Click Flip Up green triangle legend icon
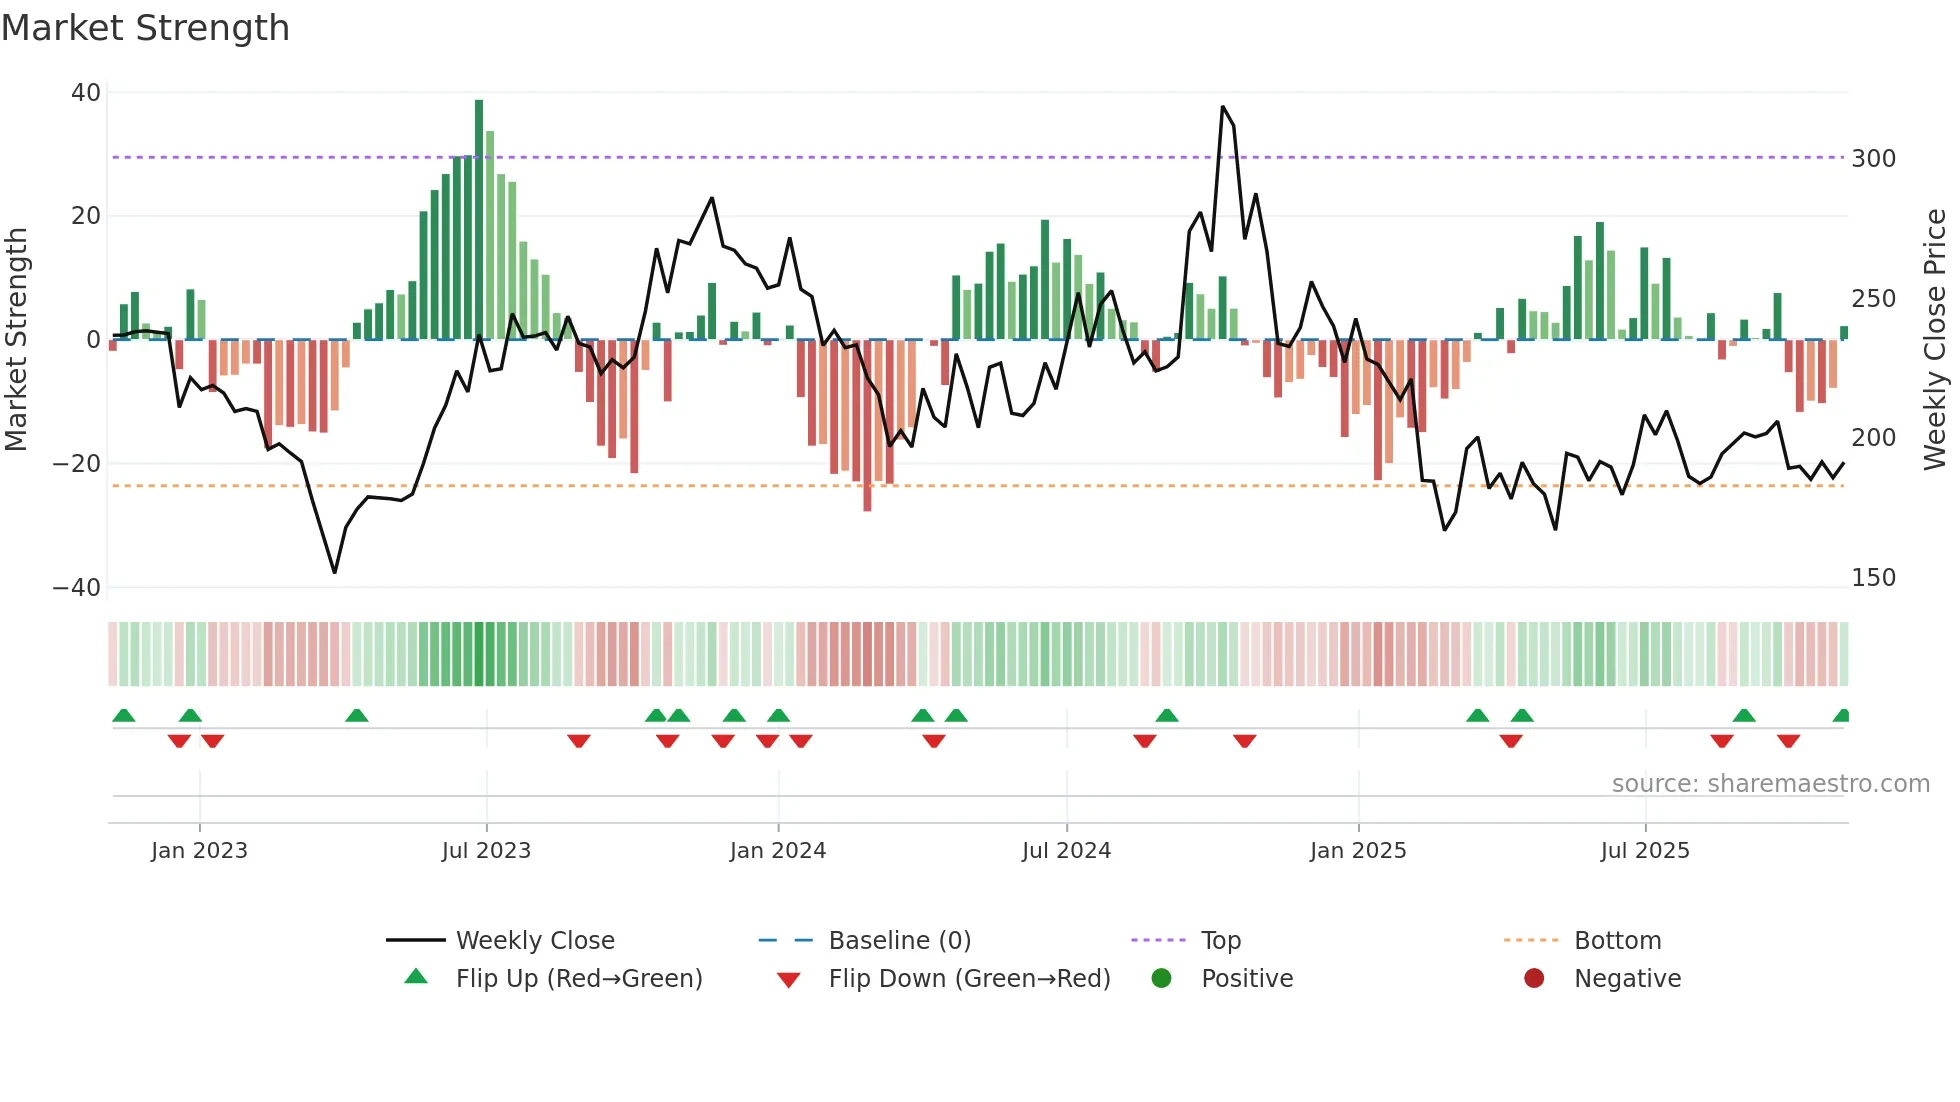This screenshot has height=1102, width=1960. pos(416,977)
